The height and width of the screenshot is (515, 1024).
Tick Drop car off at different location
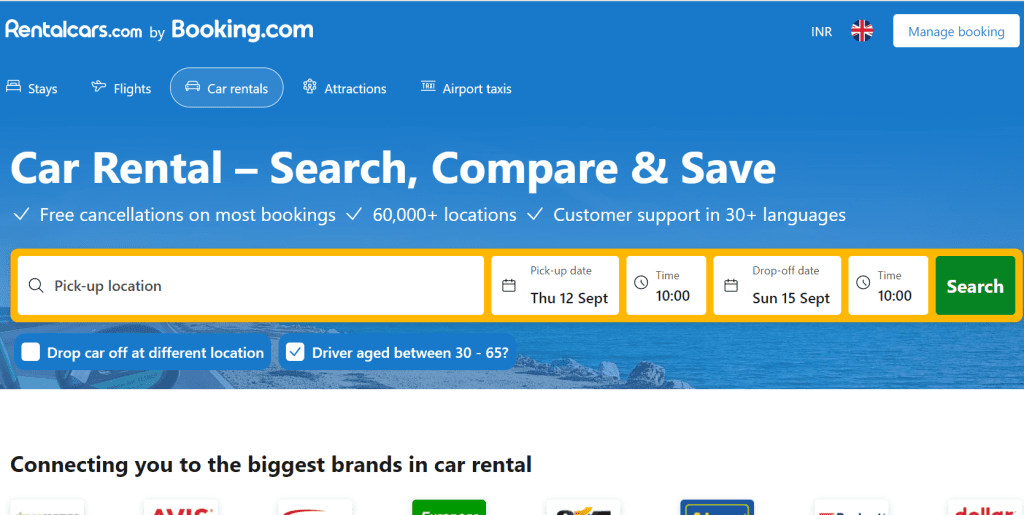31,352
